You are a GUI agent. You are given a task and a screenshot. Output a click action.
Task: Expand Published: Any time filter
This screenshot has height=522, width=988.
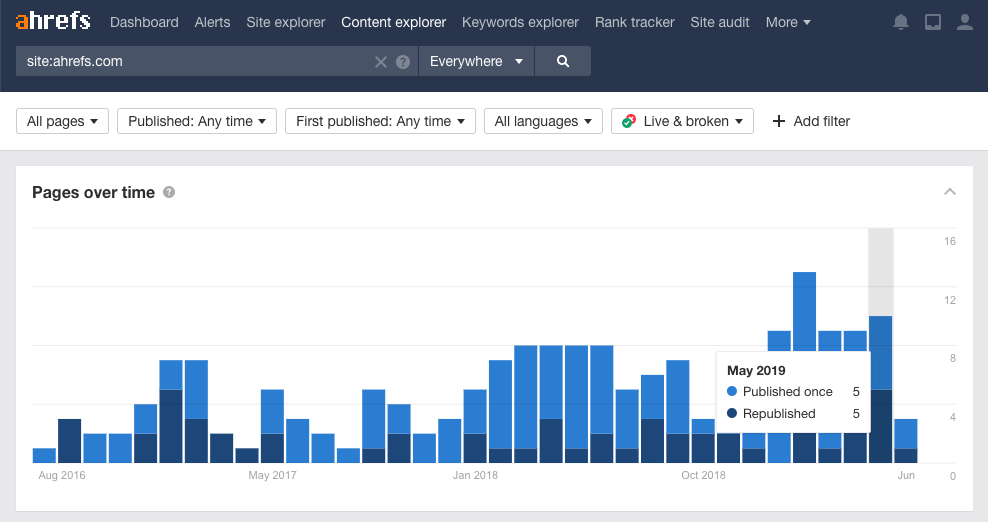tap(197, 121)
